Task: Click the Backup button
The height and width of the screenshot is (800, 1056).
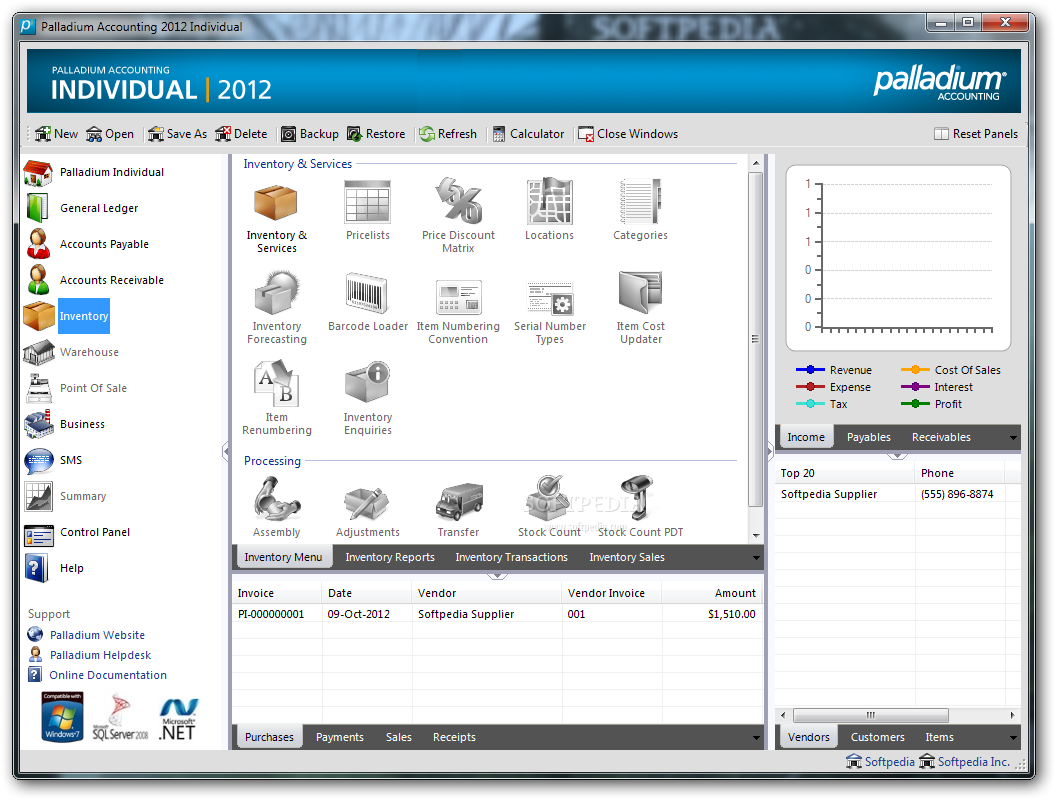Action: (309, 134)
